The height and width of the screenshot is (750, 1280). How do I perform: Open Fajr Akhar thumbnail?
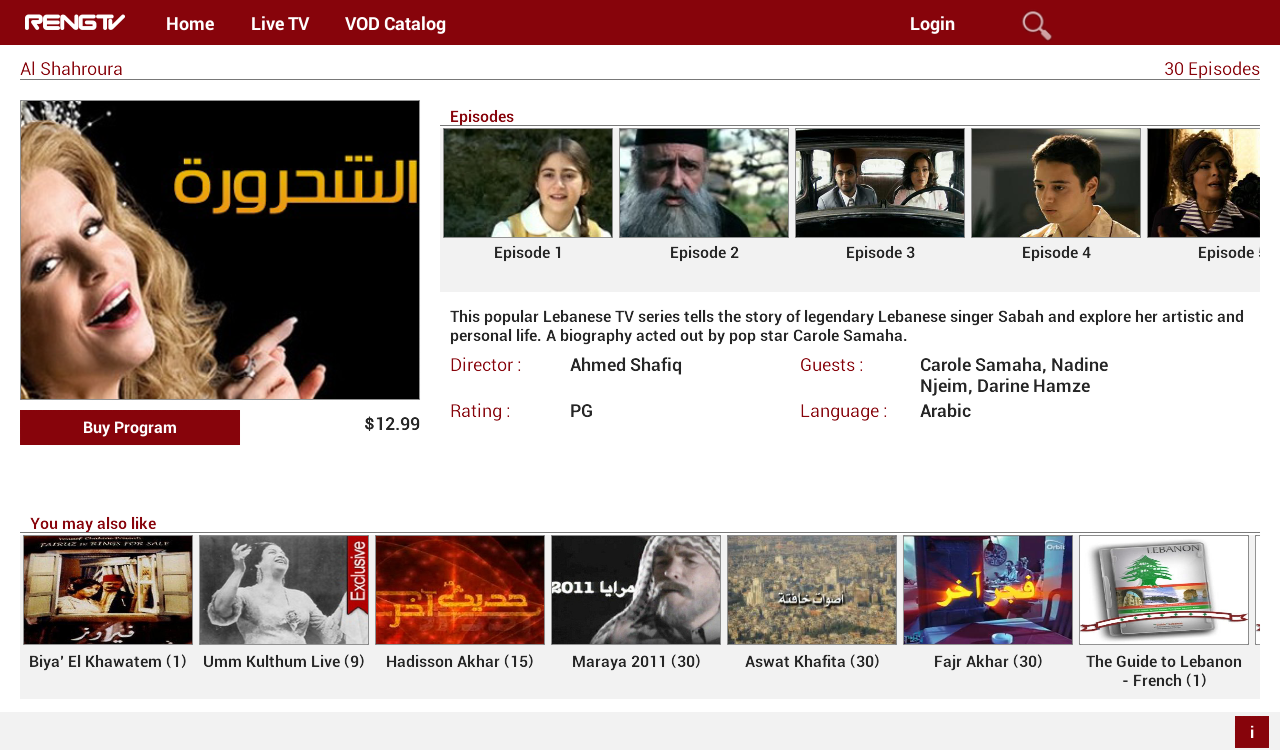(988, 590)
